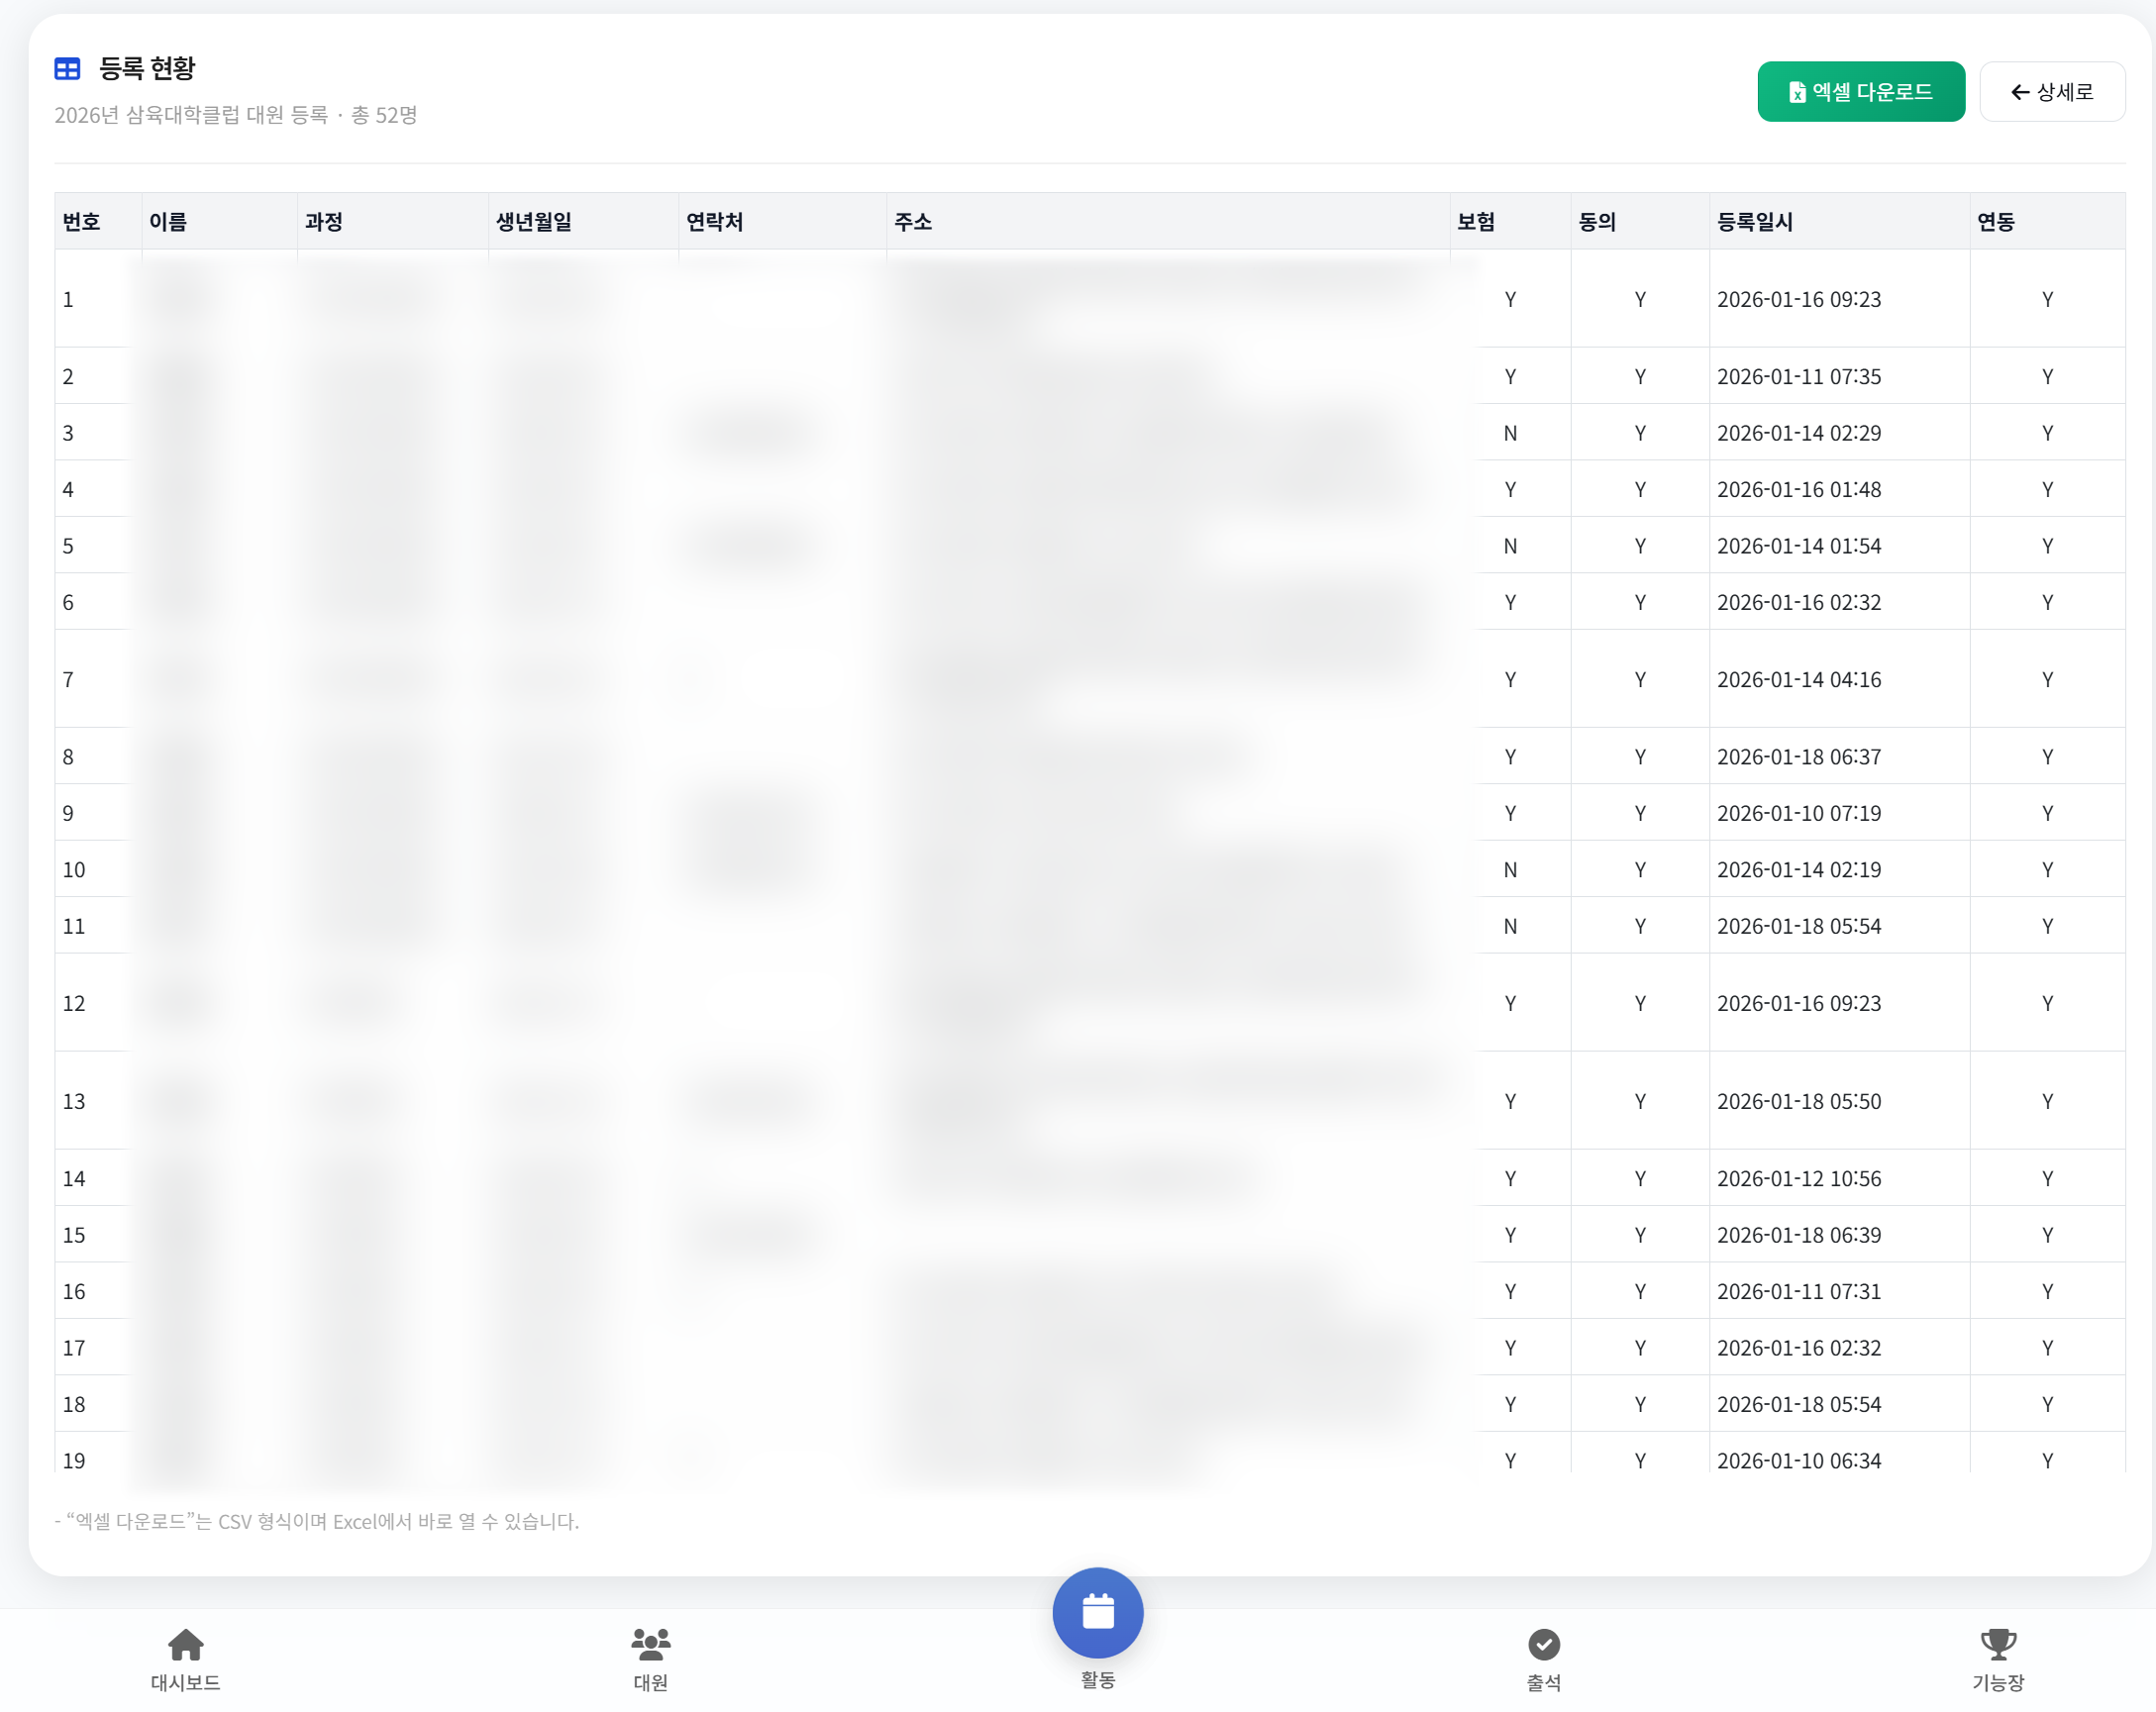The image size is (2156, 1712).
Task: Click the 보험 column header
Action: pyautogui.click(x=1475, y=222)
